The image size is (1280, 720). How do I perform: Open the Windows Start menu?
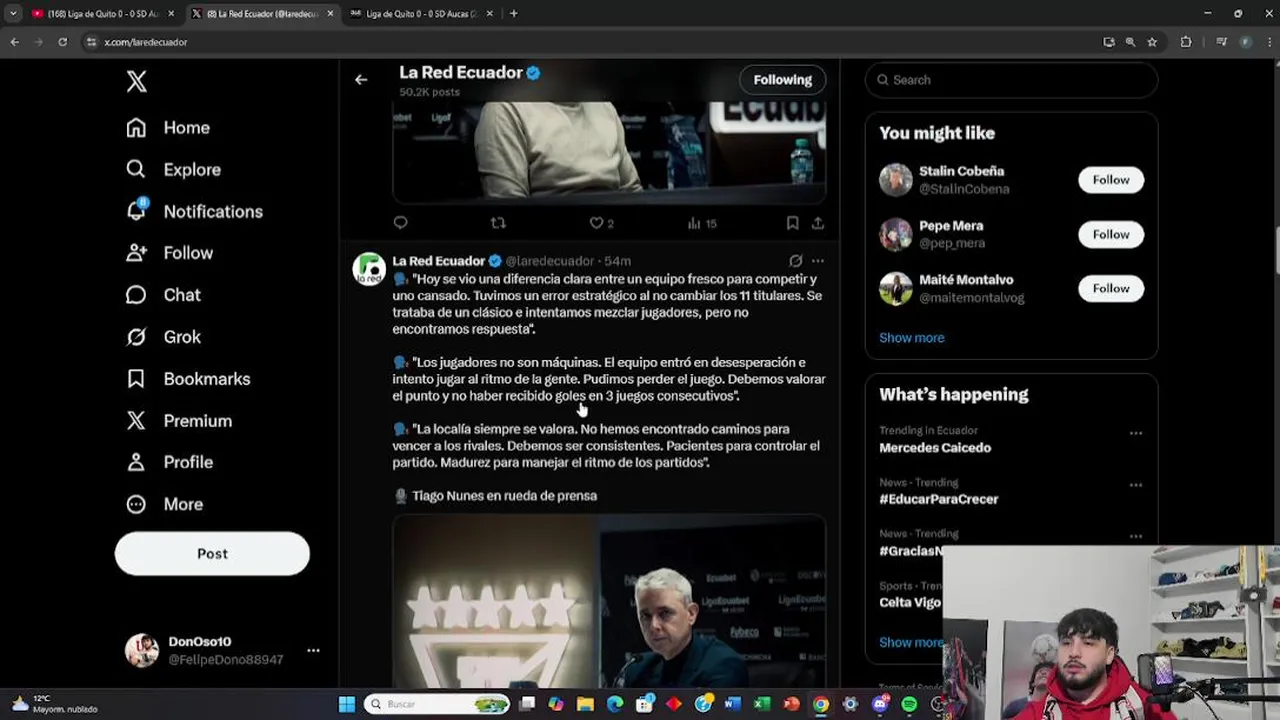pyautogui.click(x=346, y=704)
